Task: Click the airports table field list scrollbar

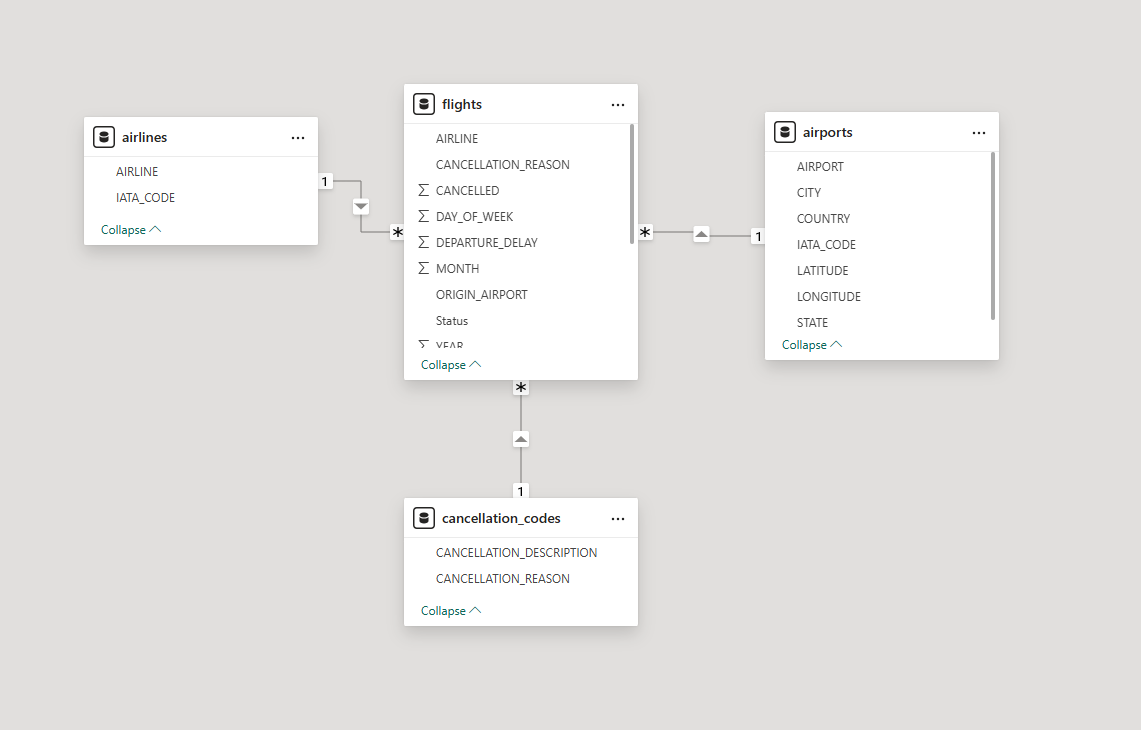Action: (992, 235)
